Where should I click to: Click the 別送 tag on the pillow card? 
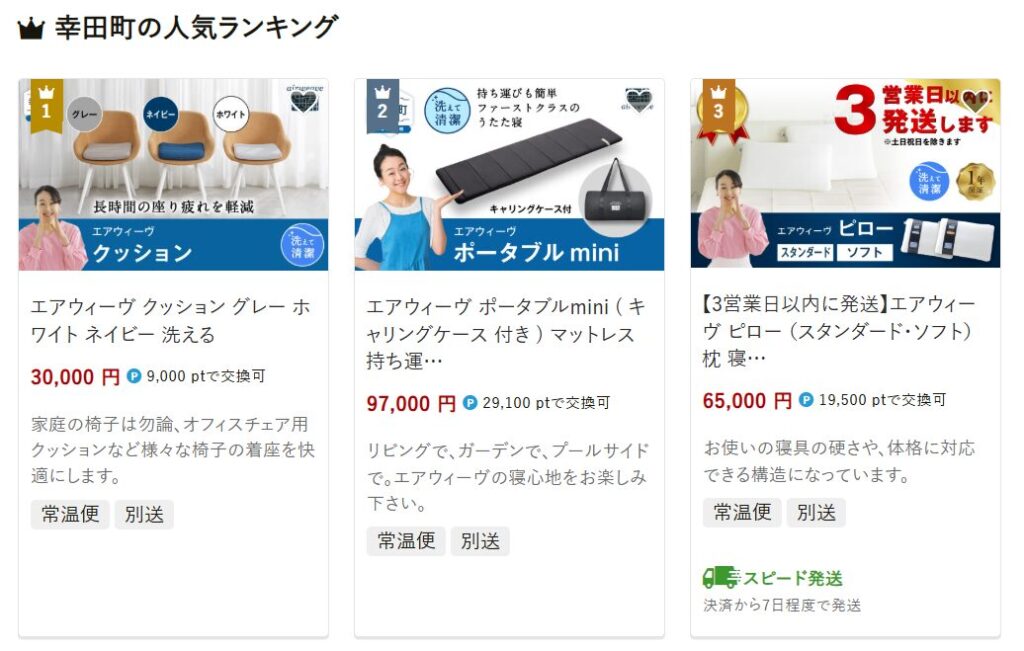pyautogui.click(x=816, y=513)
